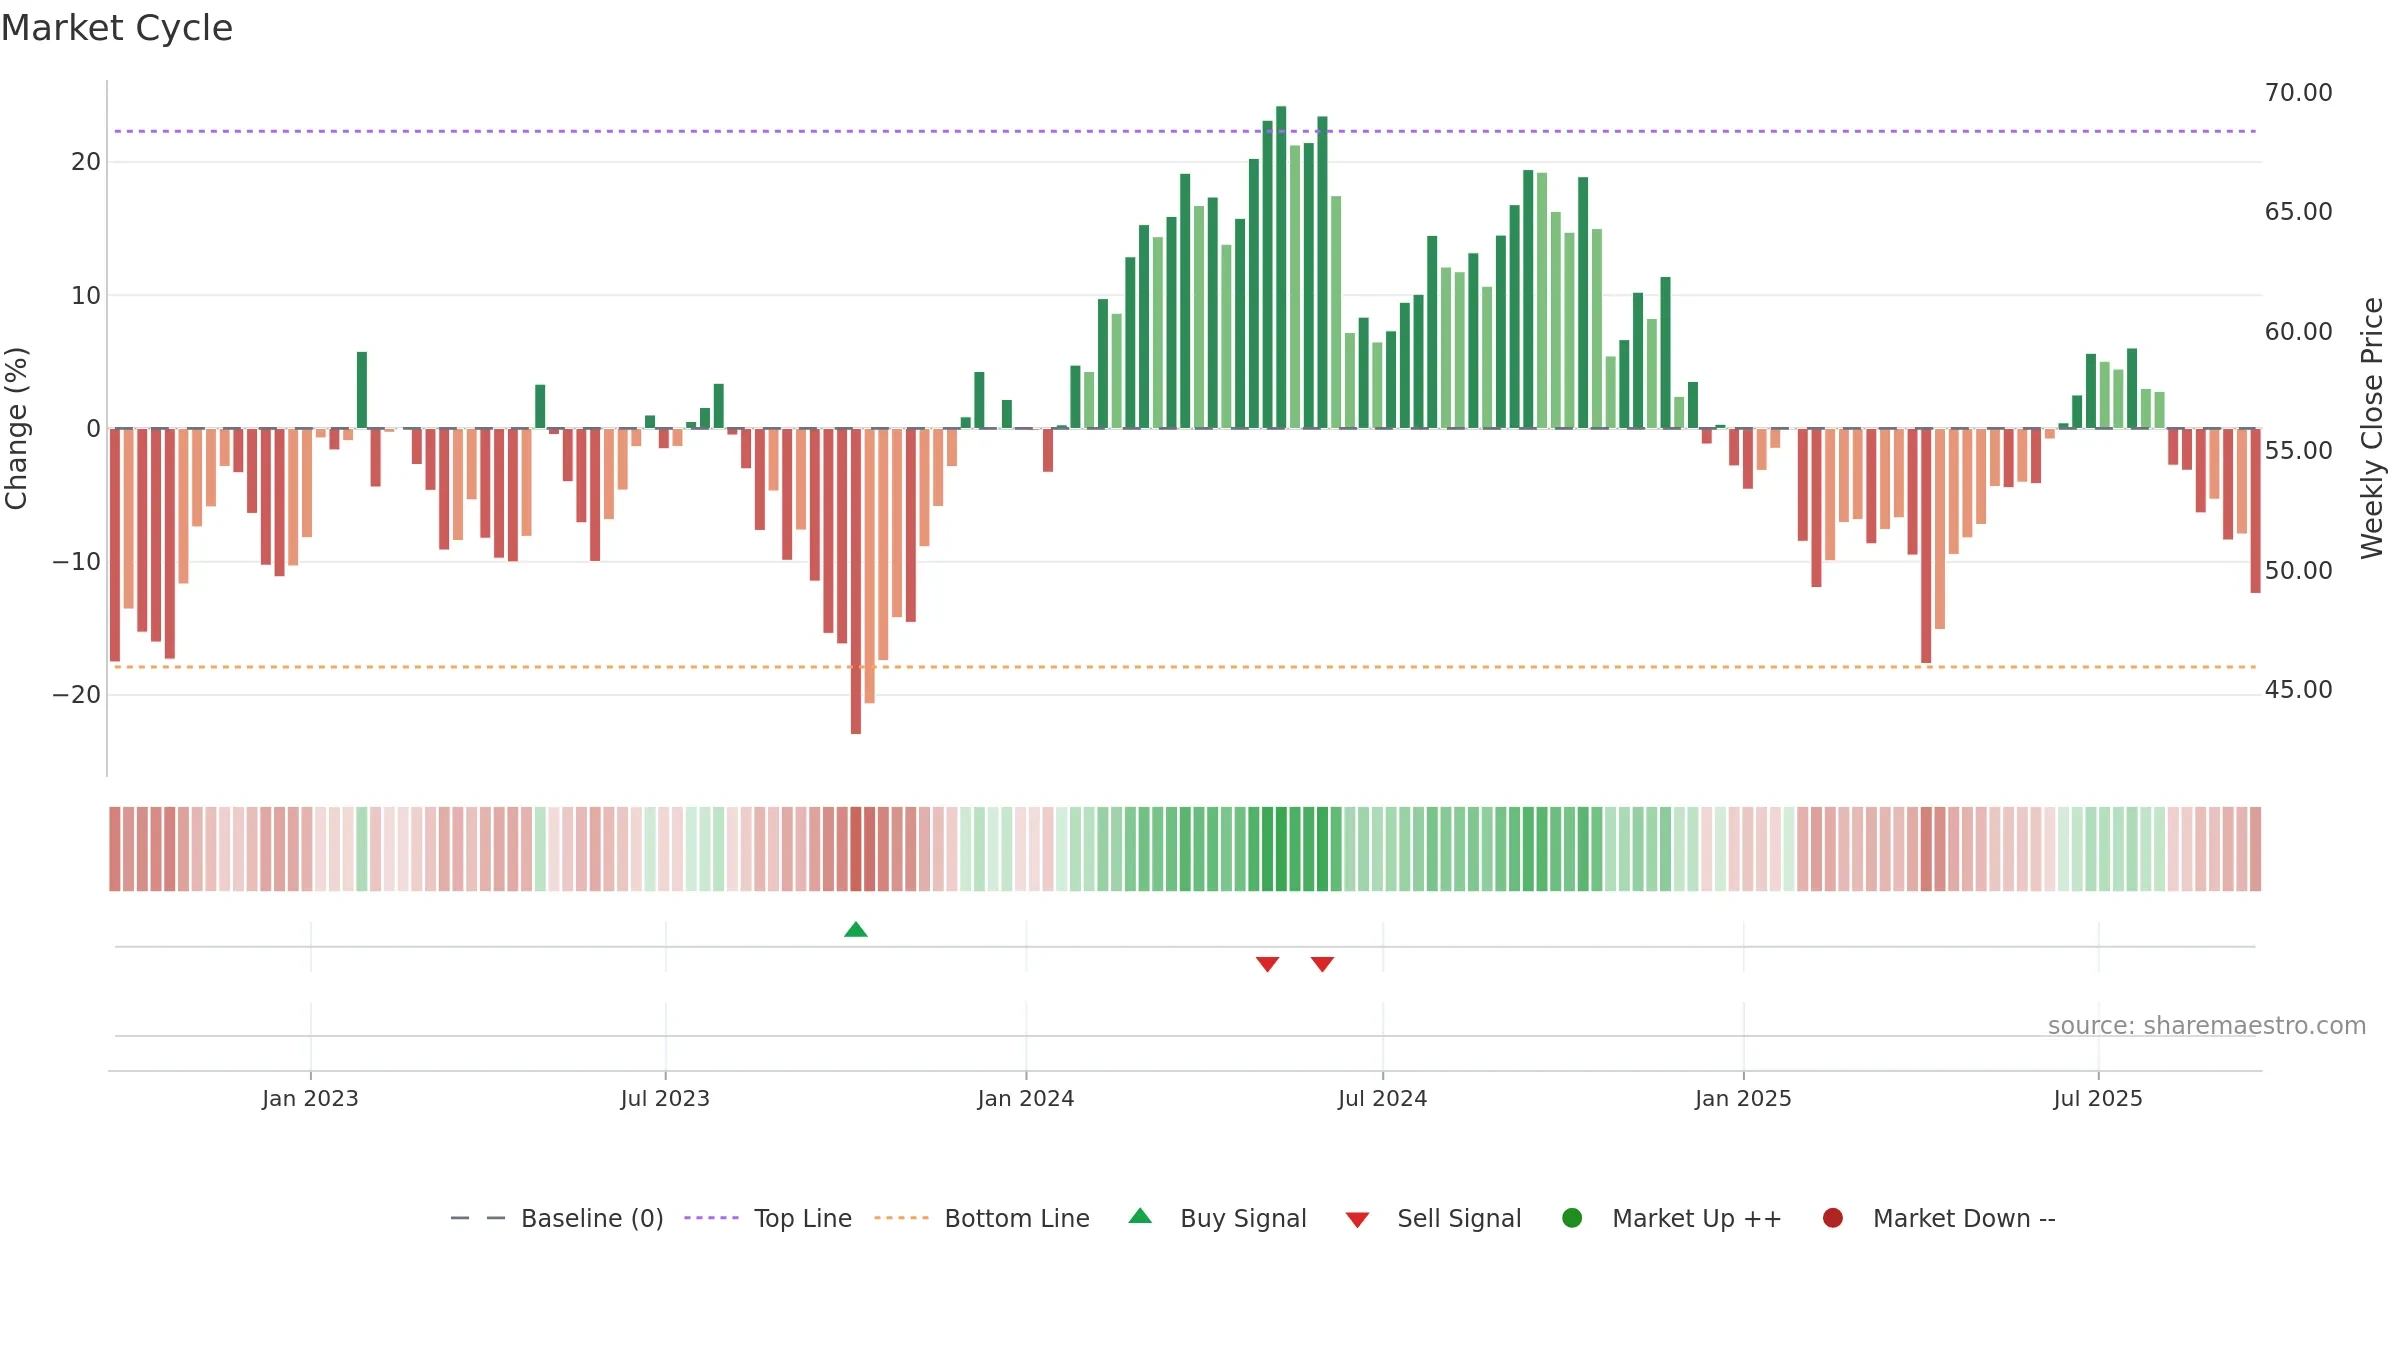Image resolution: width=2400 pixels, height=1350 pixels.
Task: Click the 65.00 price axis label
Action: pyautogui.click(x=2298, y=211)
